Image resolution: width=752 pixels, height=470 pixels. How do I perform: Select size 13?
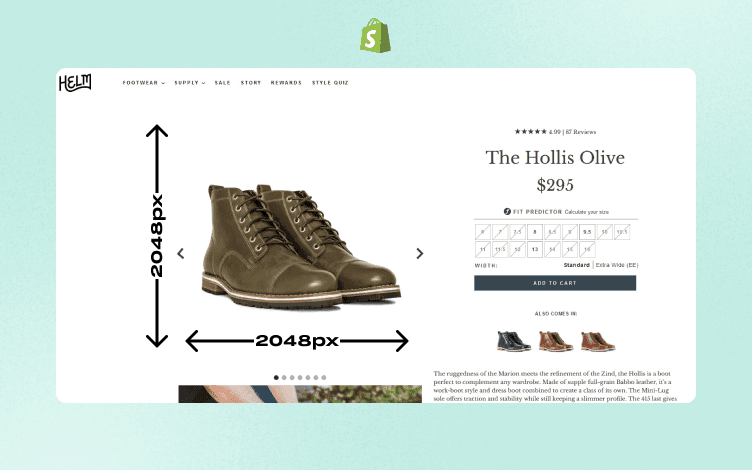pos(535,249)
